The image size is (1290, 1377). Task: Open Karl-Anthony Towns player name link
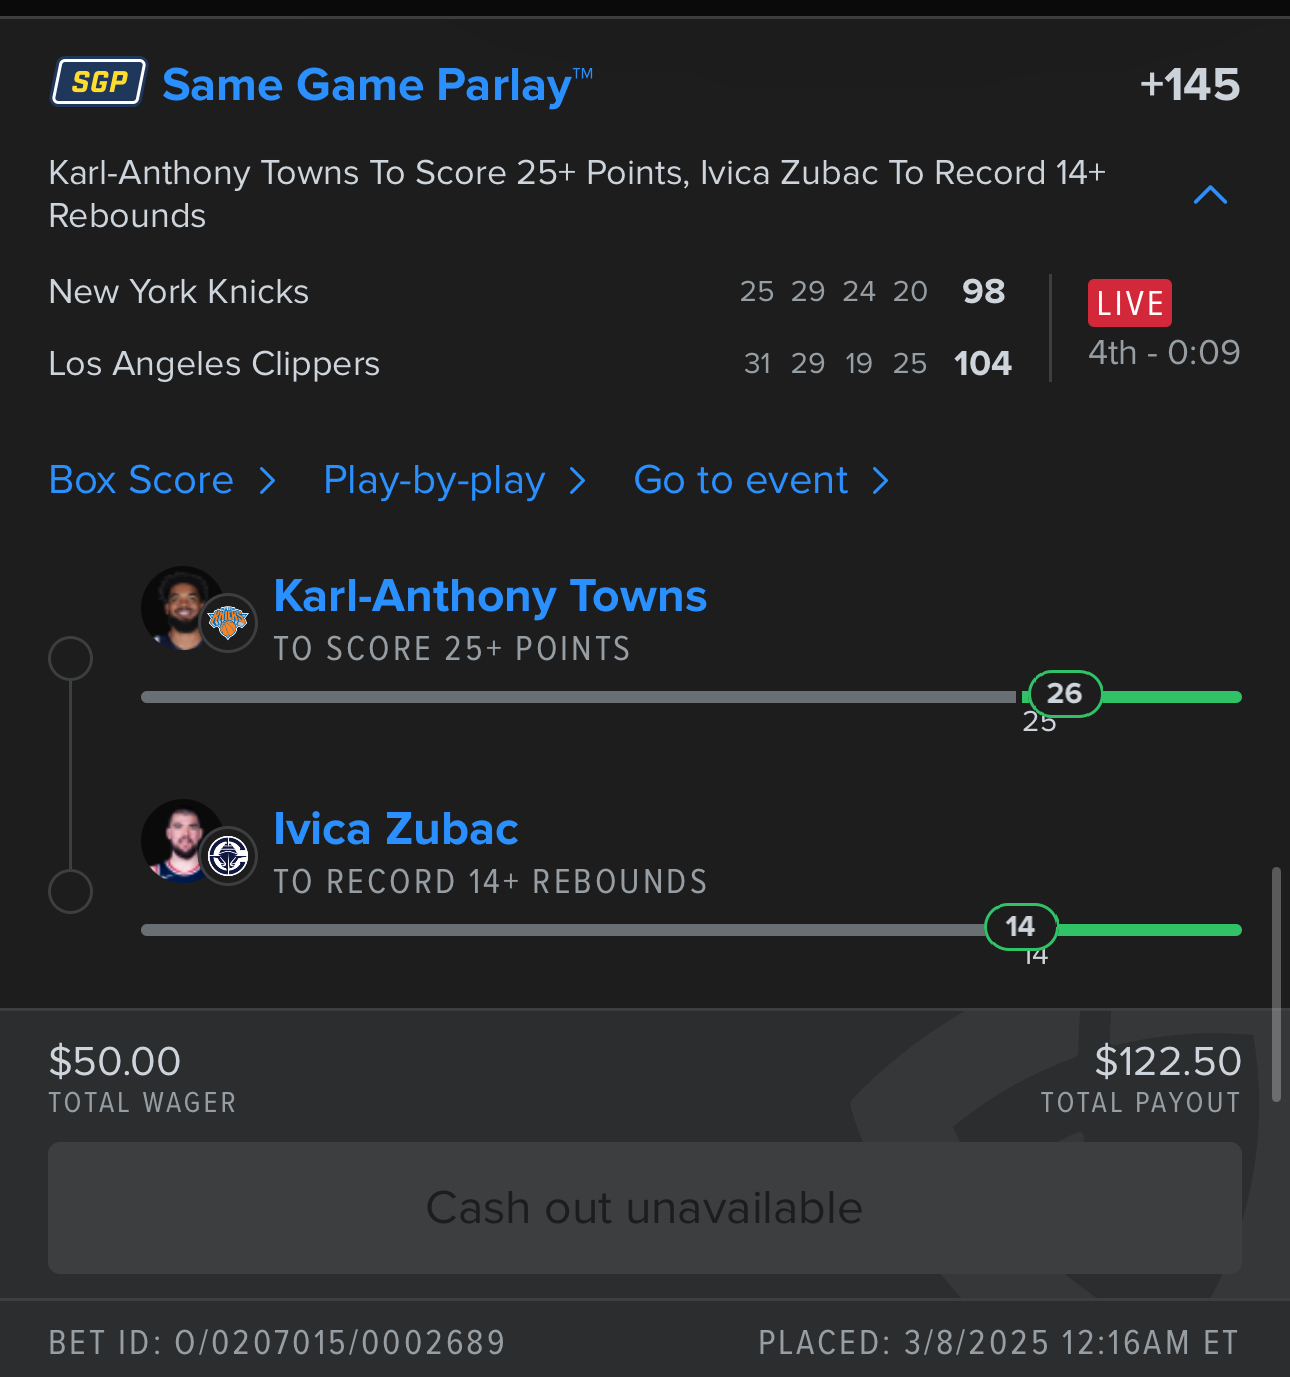(490, 596)
